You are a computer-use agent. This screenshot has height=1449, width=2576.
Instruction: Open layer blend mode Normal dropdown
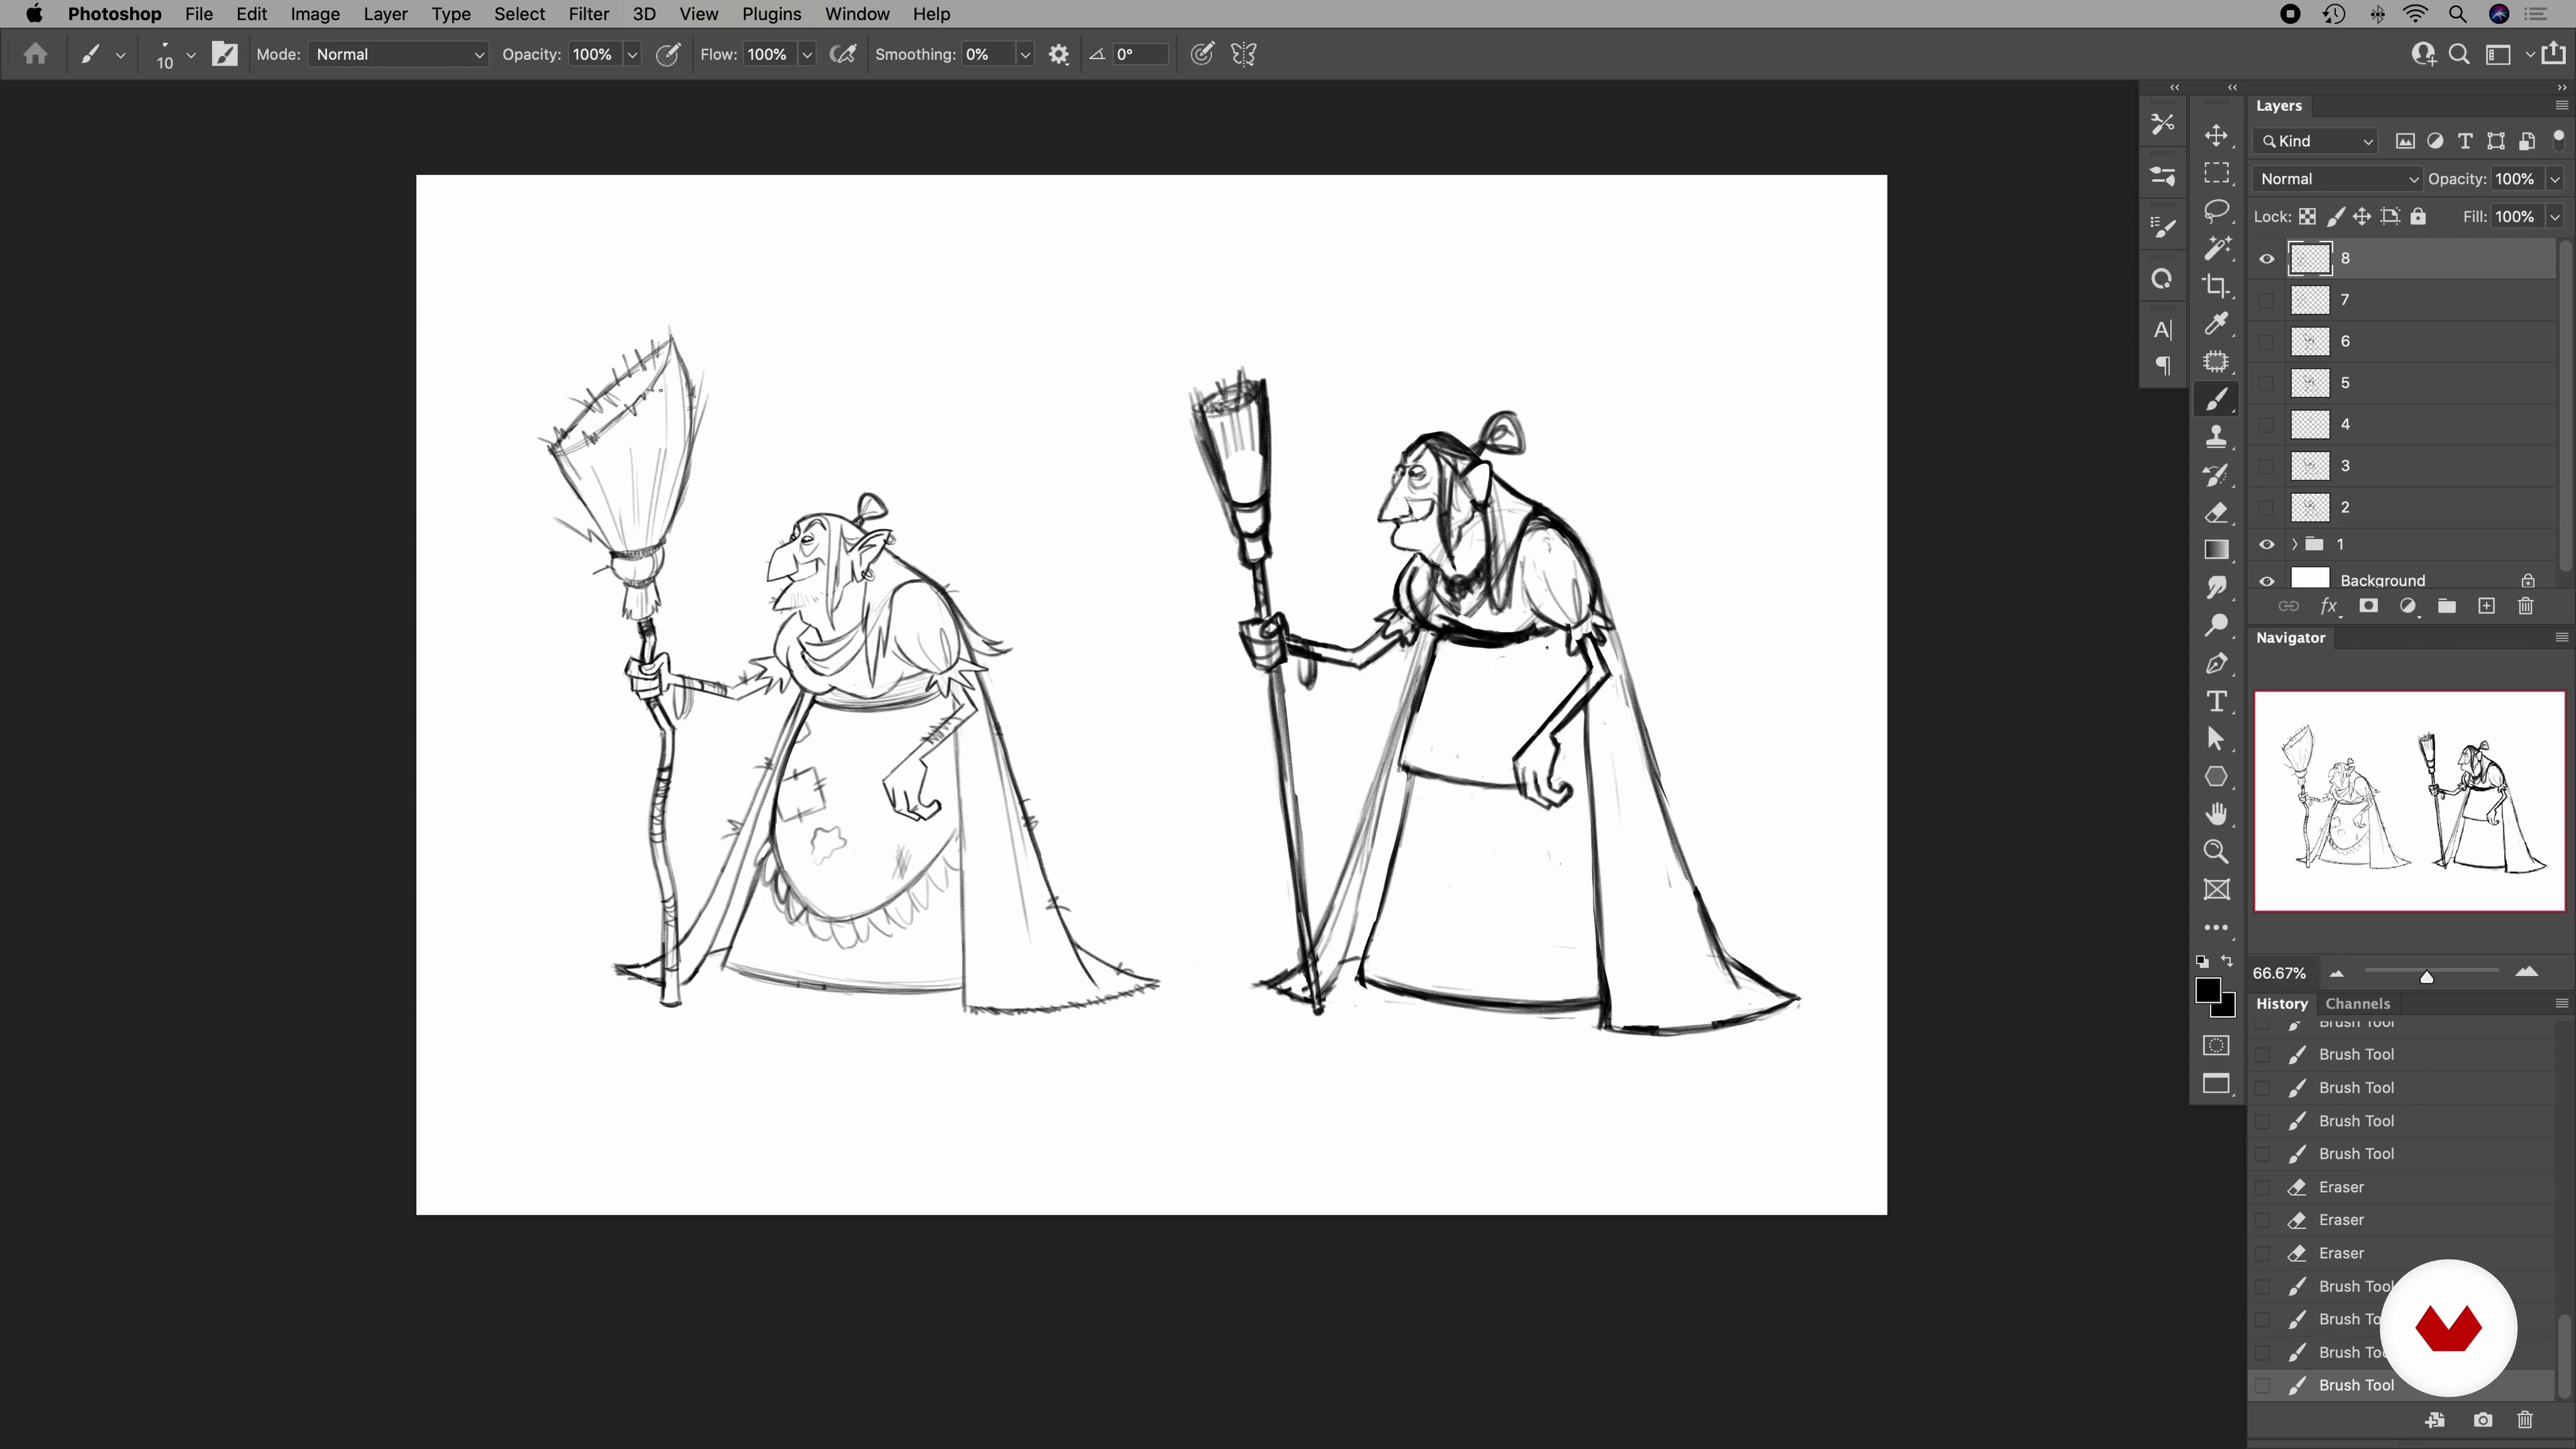(2337, 179)
